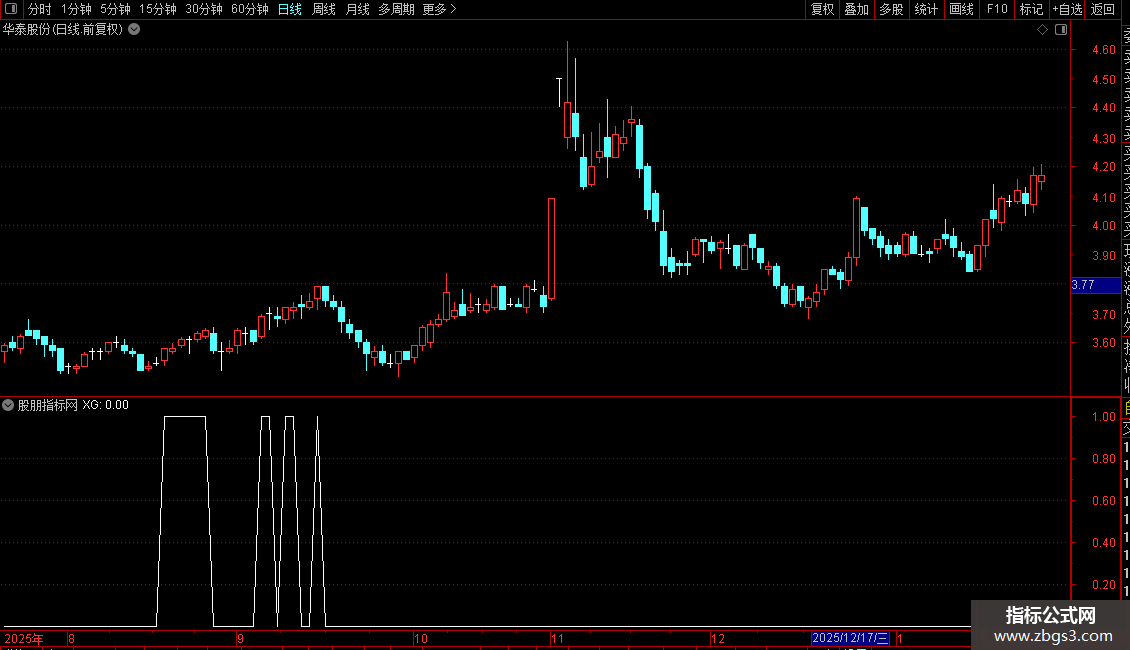Screen dimensions: 1130x650
Task: Expand the 更多 periods menu
Action: point(440,9)
